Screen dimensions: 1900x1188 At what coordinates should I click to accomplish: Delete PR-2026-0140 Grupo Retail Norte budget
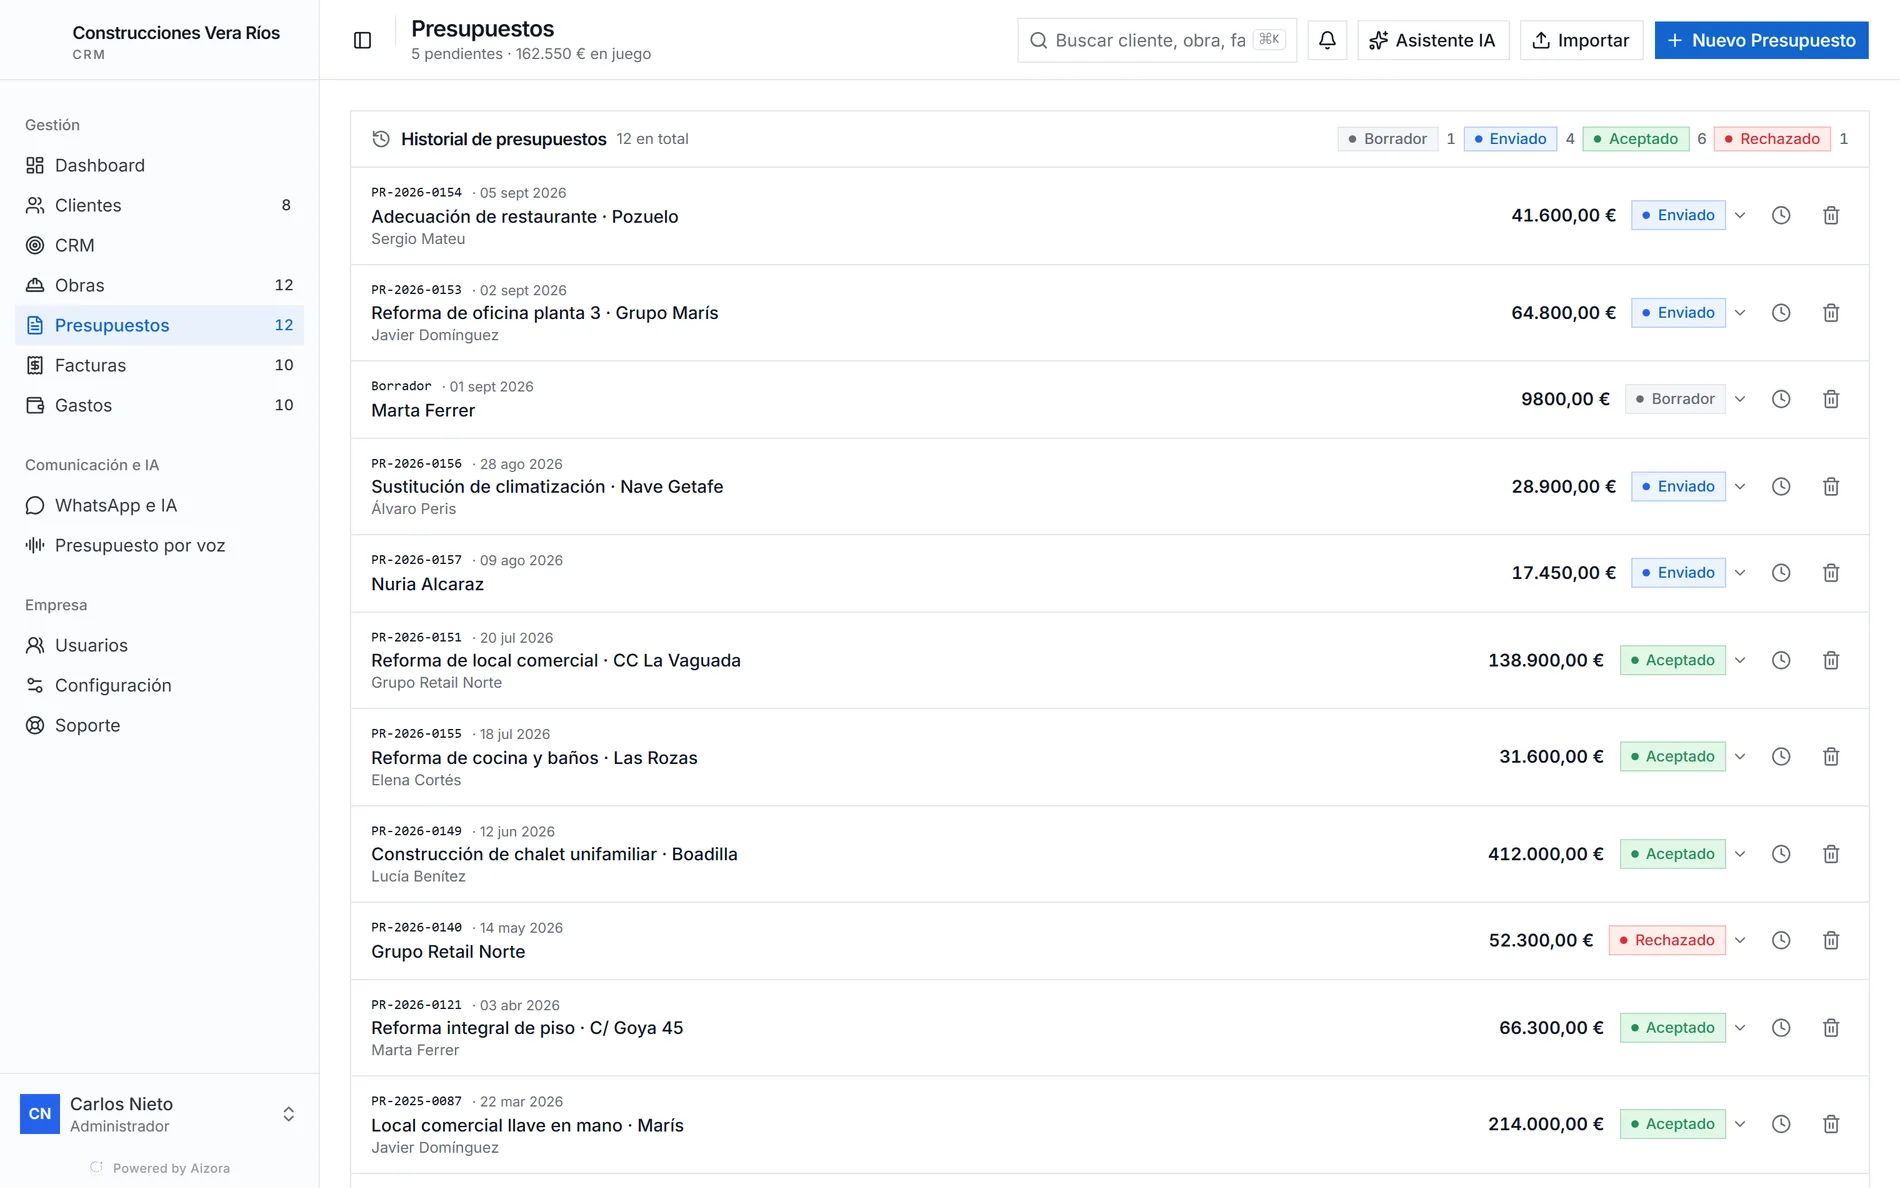(1831, 940)
